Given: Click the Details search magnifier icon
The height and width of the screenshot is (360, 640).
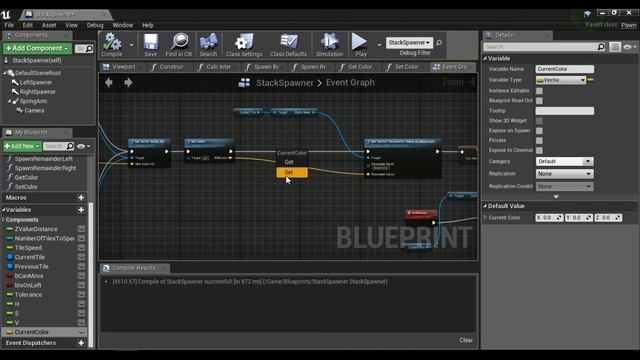Looking at the screenshot, I should pos(601,47).
